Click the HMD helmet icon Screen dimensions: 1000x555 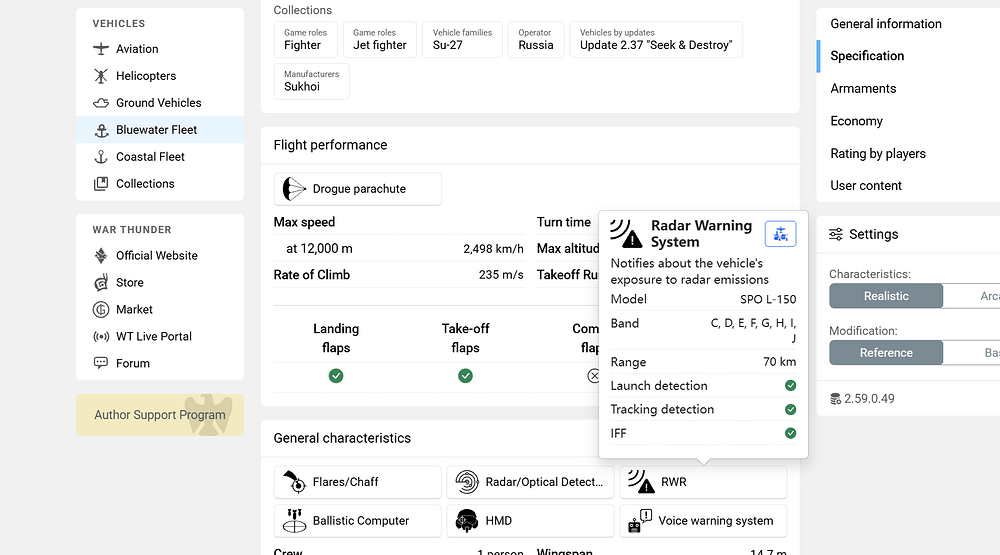467,521
